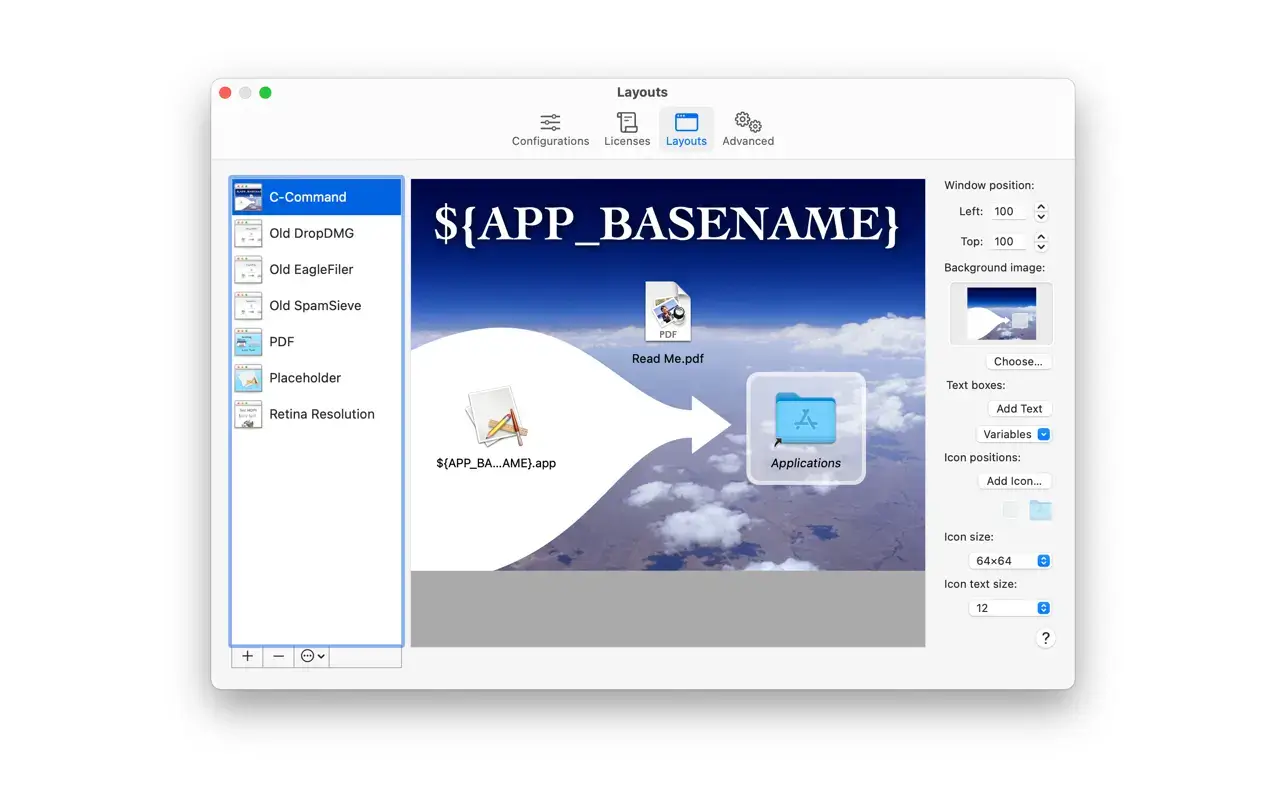Select the C-Command layout

coord(317,197)
